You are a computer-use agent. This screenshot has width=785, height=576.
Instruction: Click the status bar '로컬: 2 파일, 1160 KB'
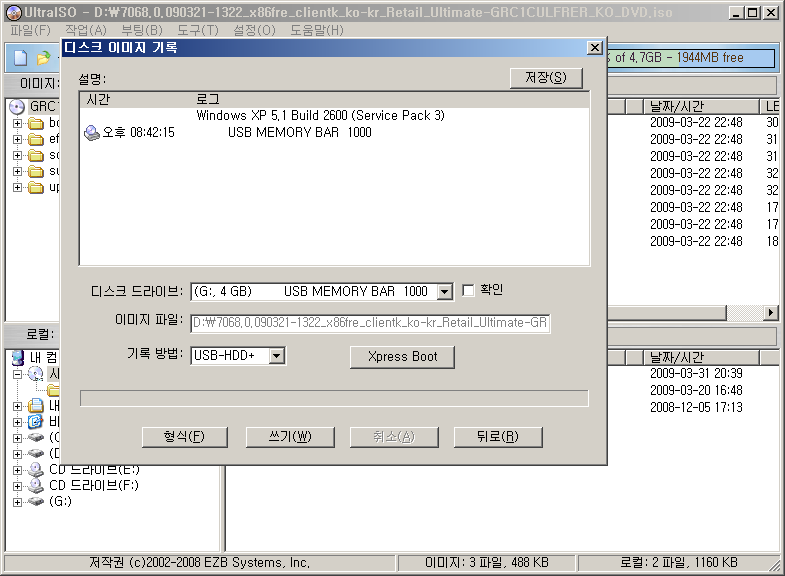point(679,563)
